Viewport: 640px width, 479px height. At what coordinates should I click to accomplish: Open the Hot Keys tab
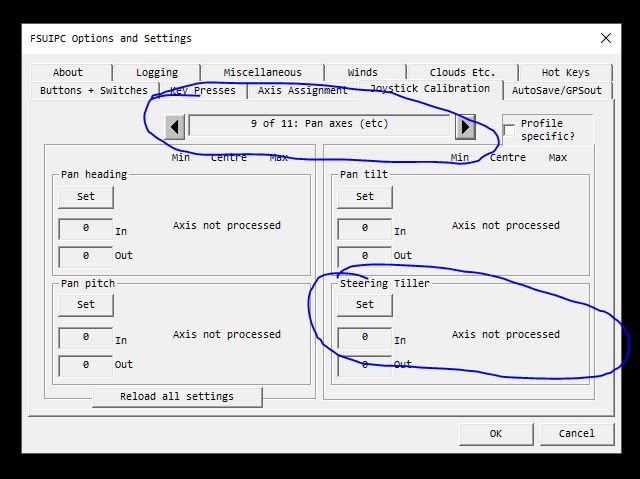(x=565, y=73)
